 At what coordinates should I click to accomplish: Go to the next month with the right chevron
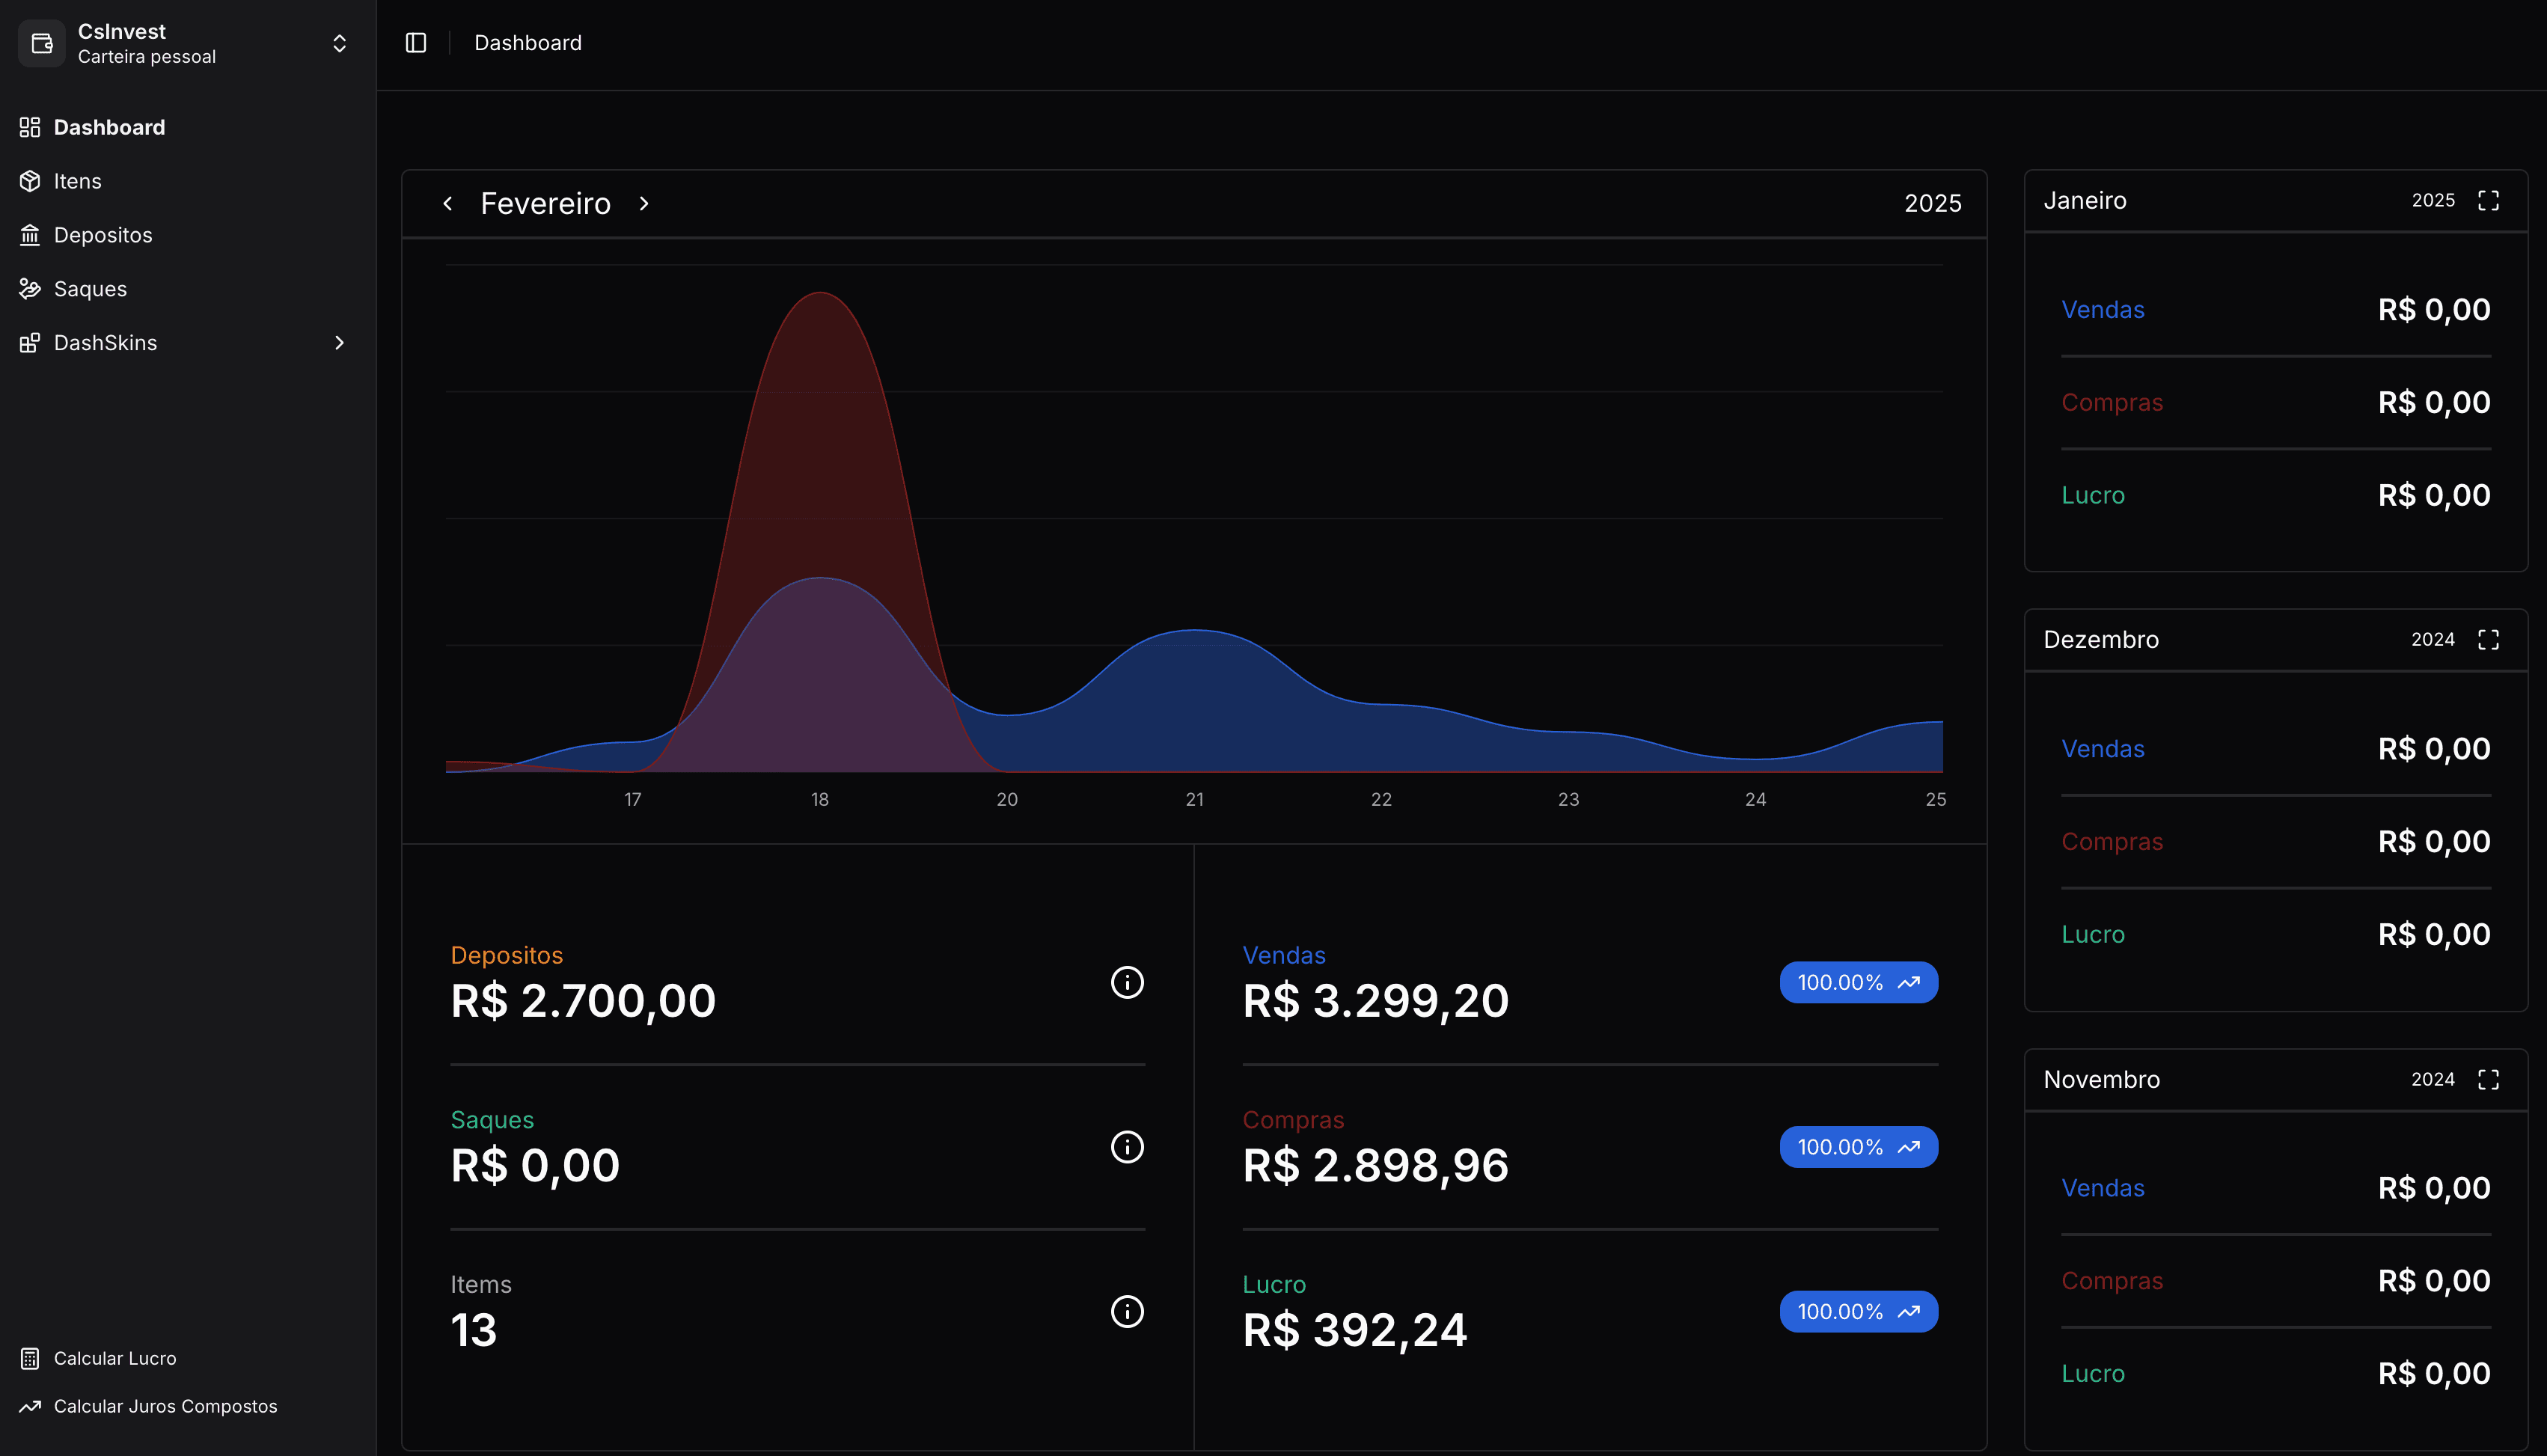(x=644, y=203)
